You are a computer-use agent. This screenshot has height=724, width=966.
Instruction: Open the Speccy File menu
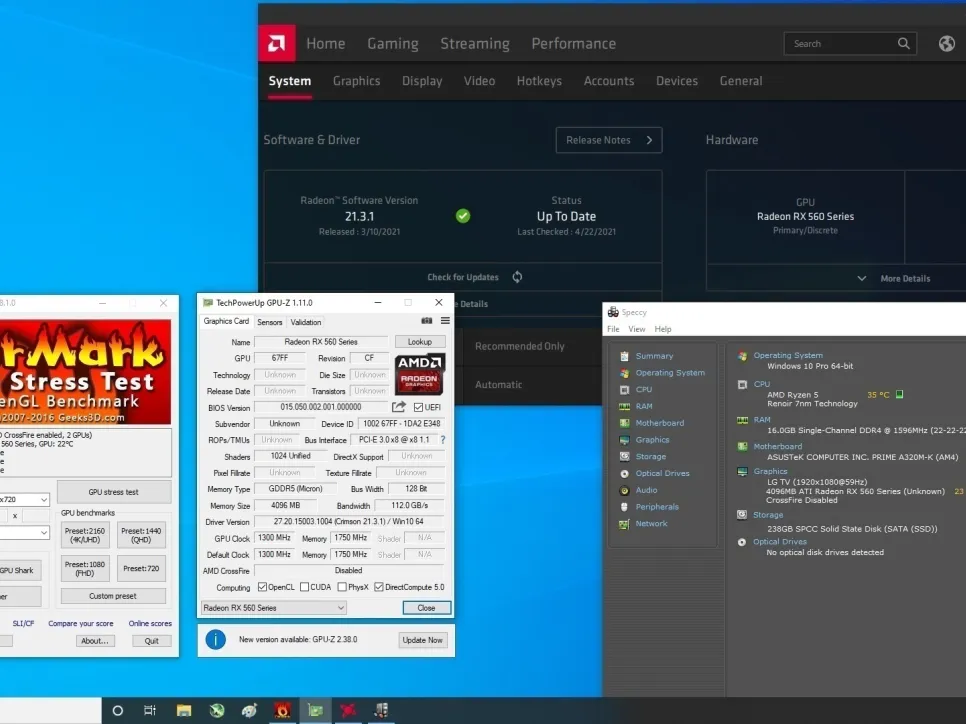pyautogui.click(x=613, y=329)
